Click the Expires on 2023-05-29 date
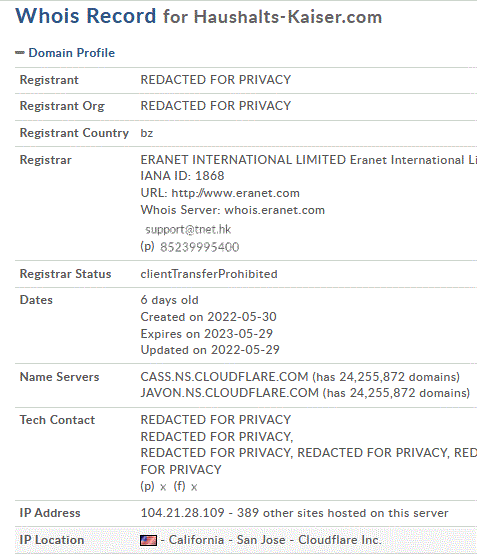The width and height of the screenshot is (477, 555). point(207,333)
